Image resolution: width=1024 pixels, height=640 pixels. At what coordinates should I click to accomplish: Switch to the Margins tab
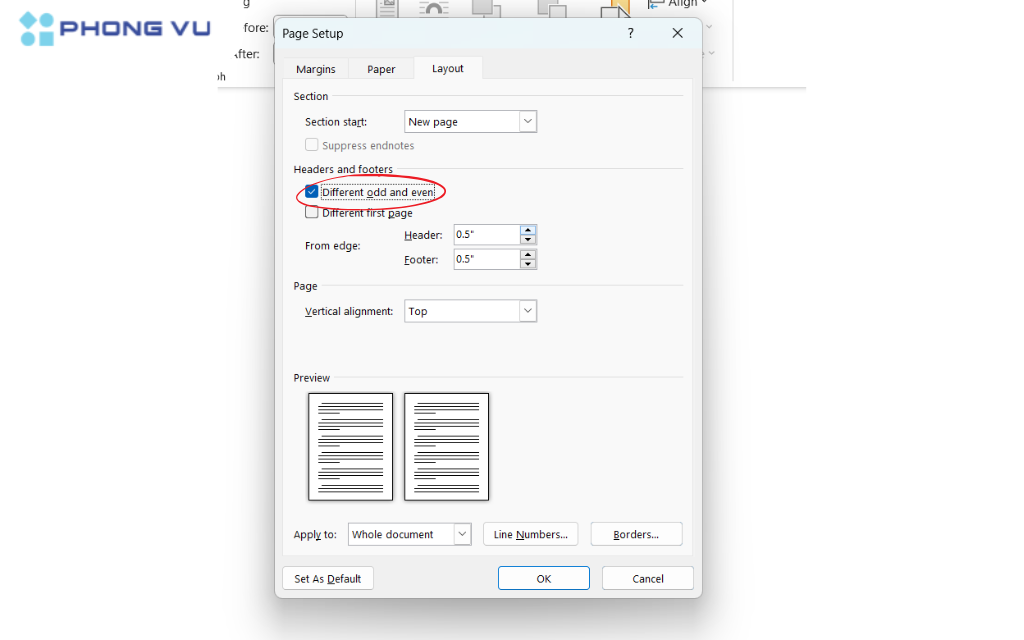click(315, 68)
